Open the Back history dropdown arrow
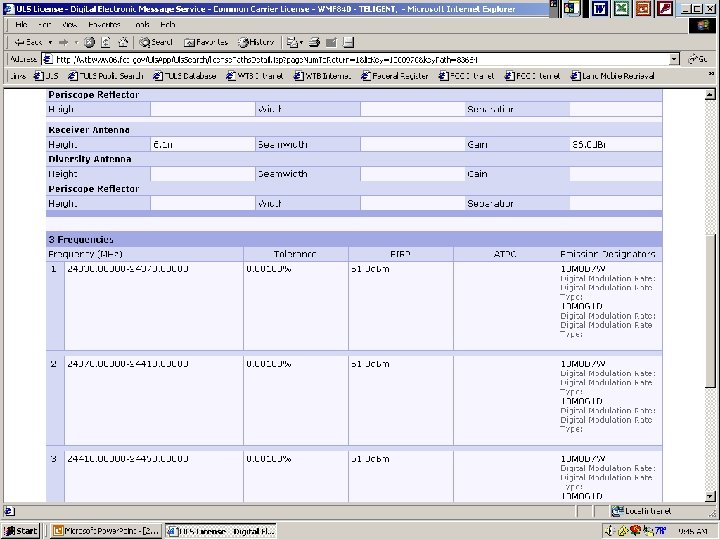 (x=50, y=42)
